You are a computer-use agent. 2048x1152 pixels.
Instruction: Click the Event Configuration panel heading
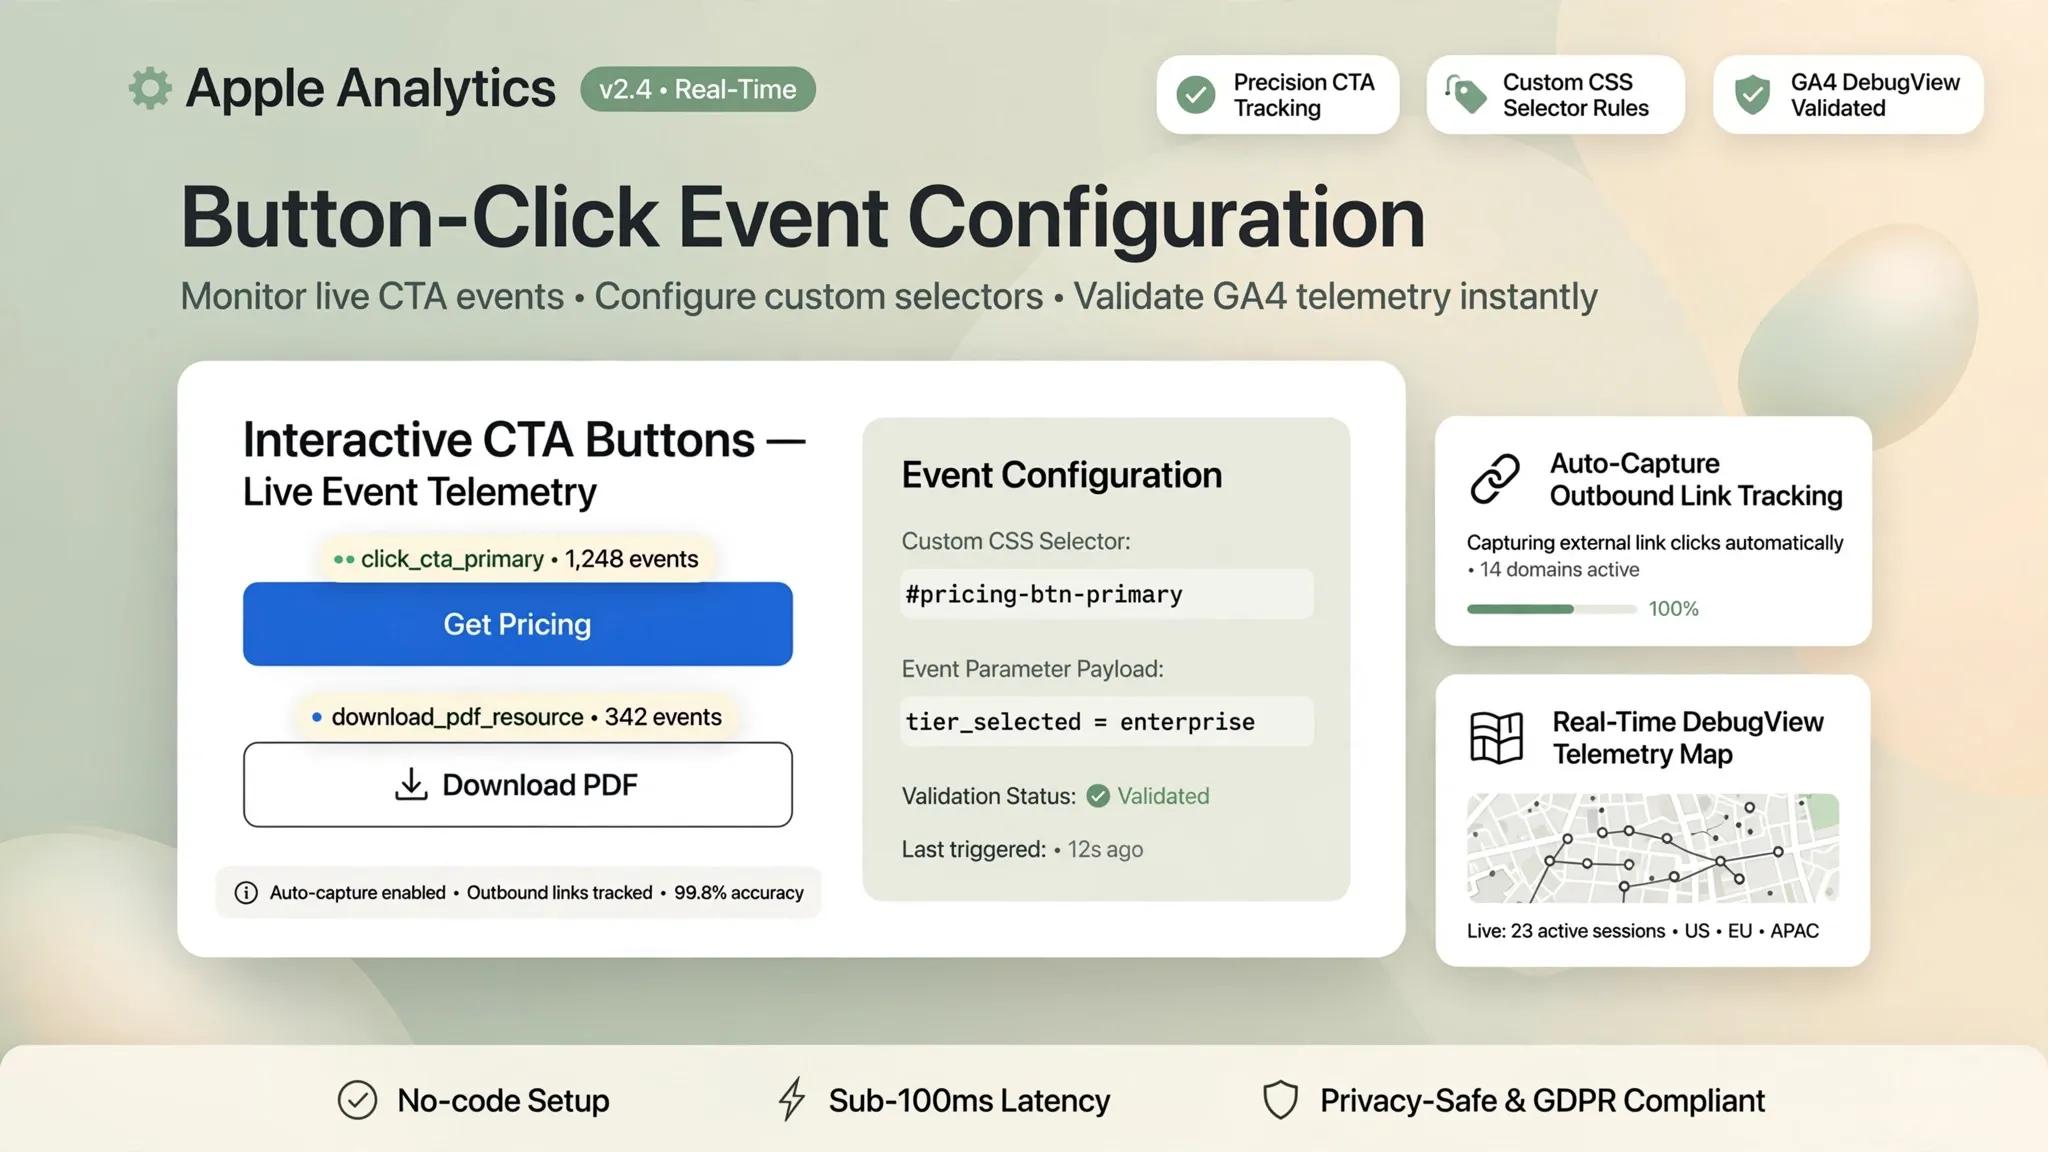click(1062, 475)
